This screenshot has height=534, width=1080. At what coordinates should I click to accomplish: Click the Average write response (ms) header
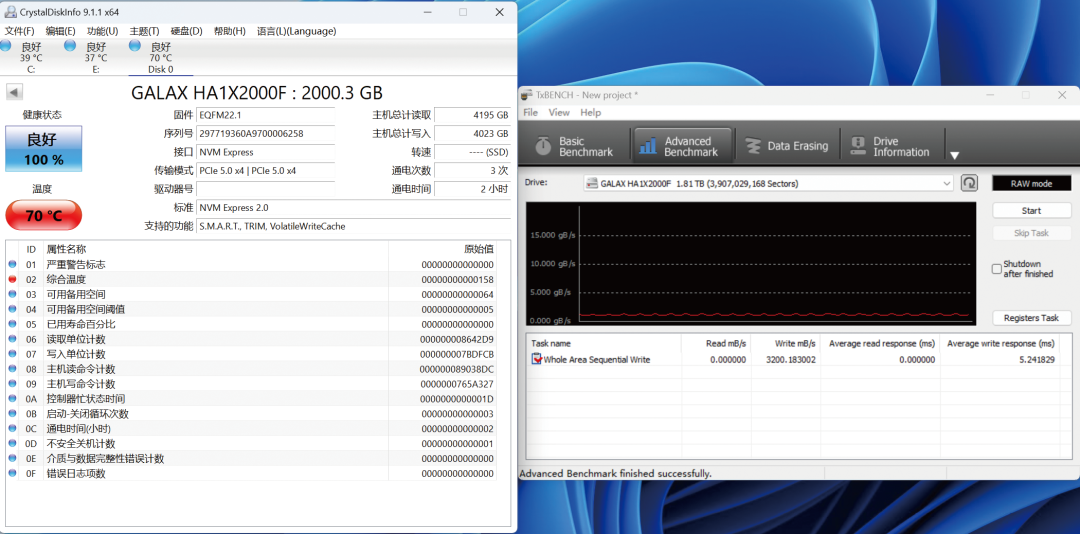1000,343
